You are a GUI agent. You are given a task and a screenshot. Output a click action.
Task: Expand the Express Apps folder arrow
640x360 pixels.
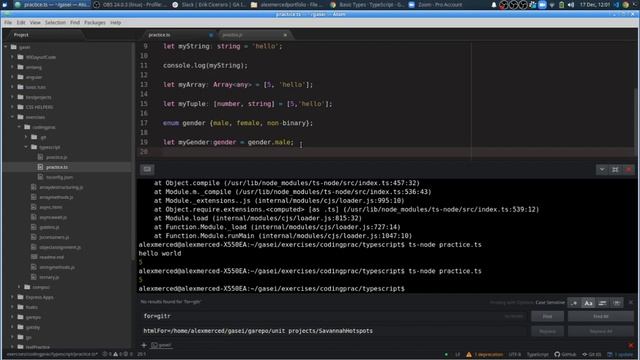coord(12,297)
